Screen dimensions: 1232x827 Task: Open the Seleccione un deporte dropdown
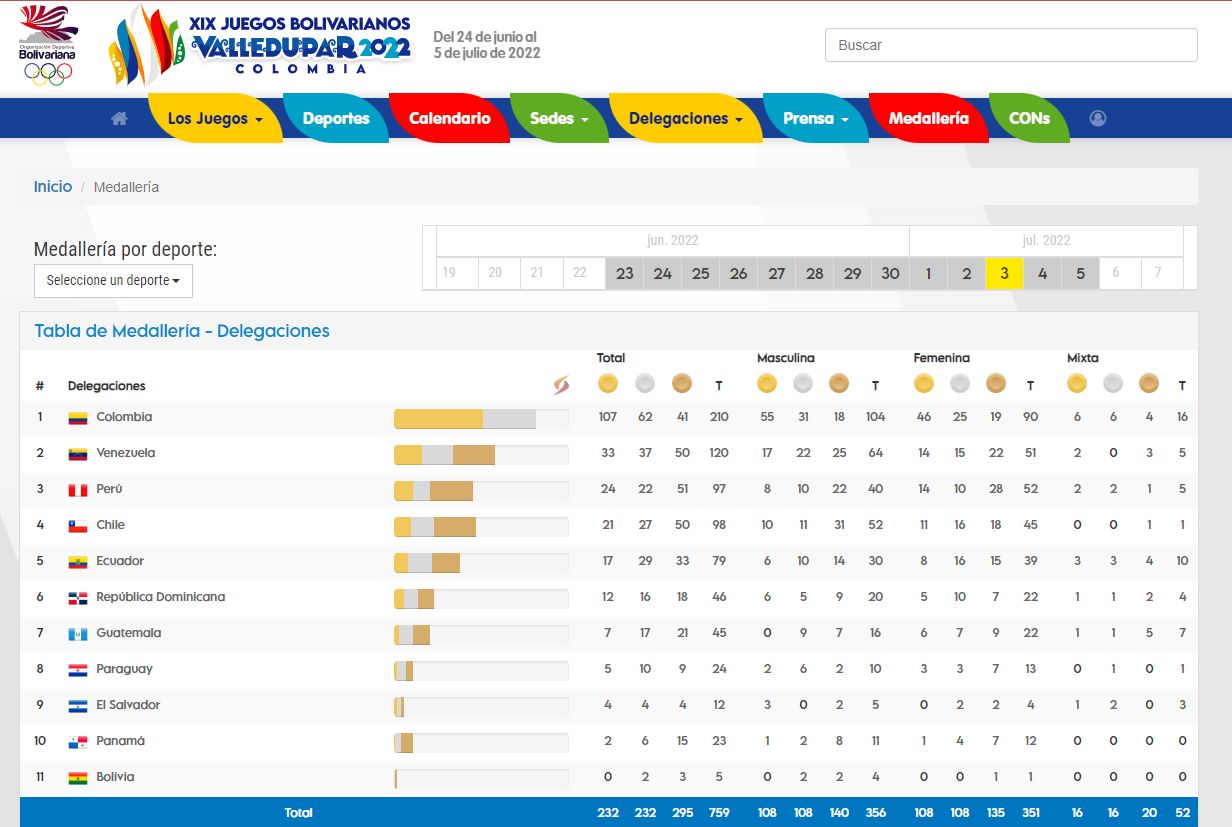coord(113,281)
